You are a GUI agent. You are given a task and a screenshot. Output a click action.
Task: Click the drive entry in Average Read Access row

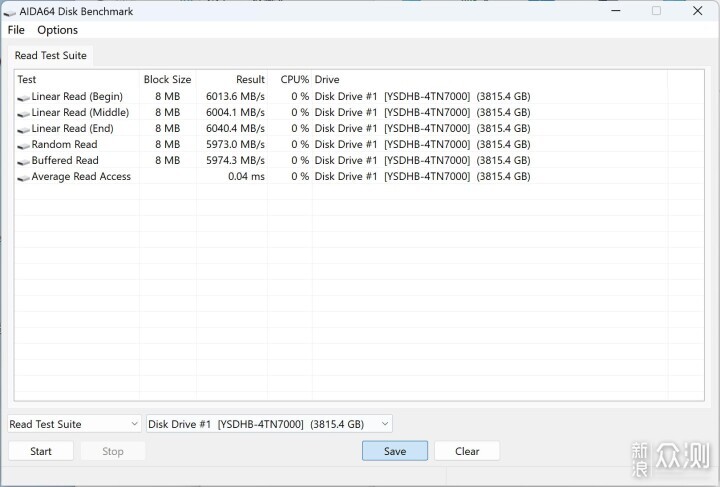[x=422, y=177]
